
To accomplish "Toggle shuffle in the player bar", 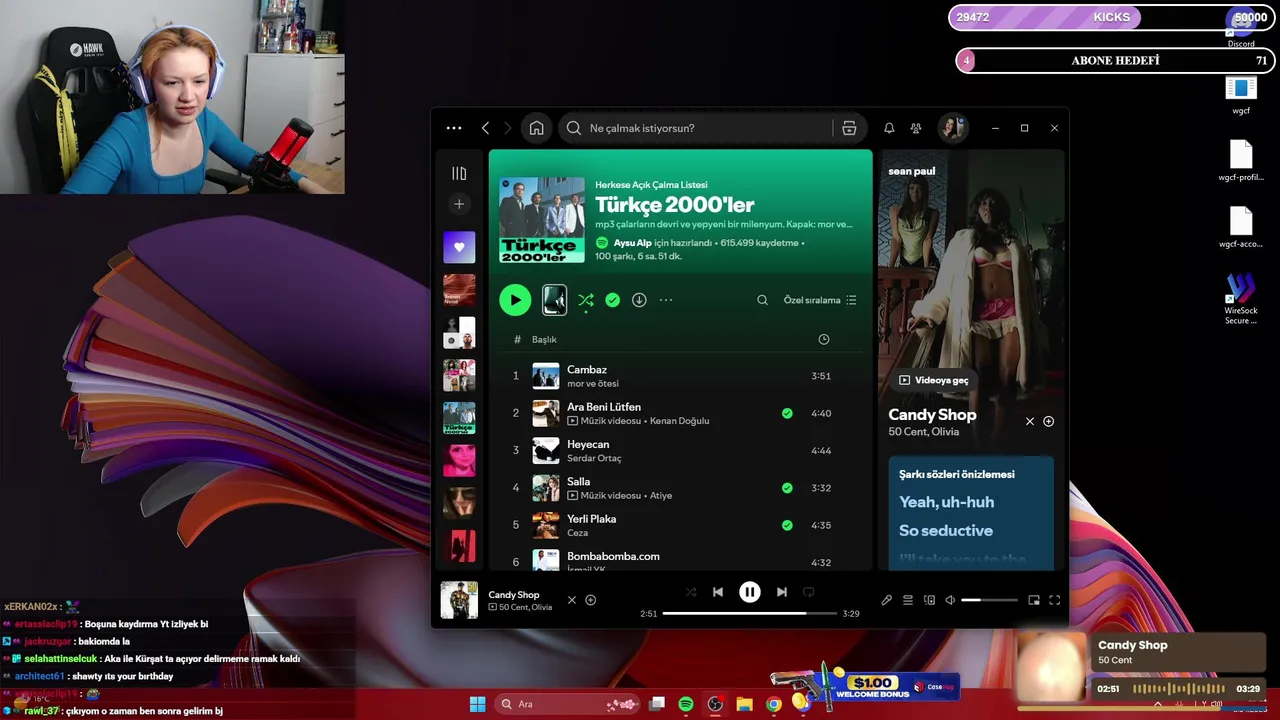I will click(x=691, y=592).
